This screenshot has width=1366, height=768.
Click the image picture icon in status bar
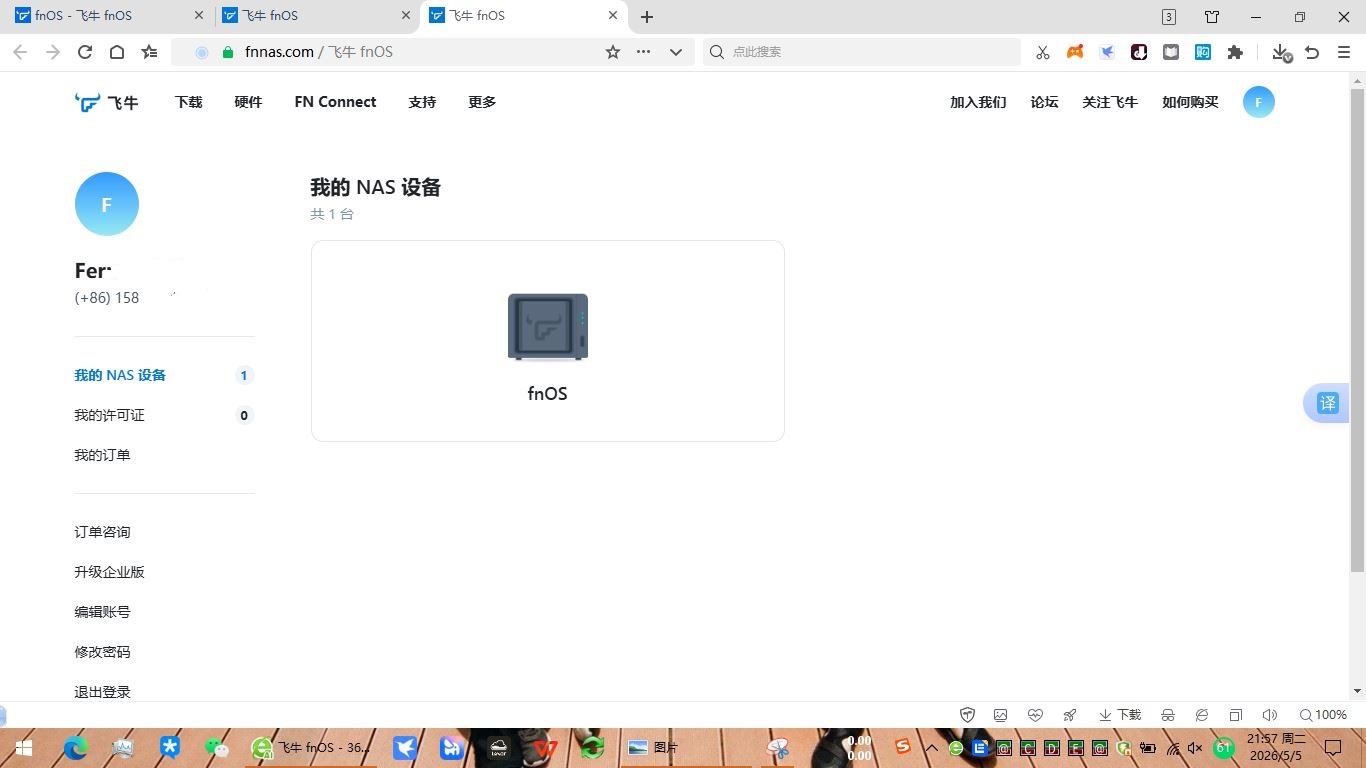pyautogui.click(x=1000, y=715)
